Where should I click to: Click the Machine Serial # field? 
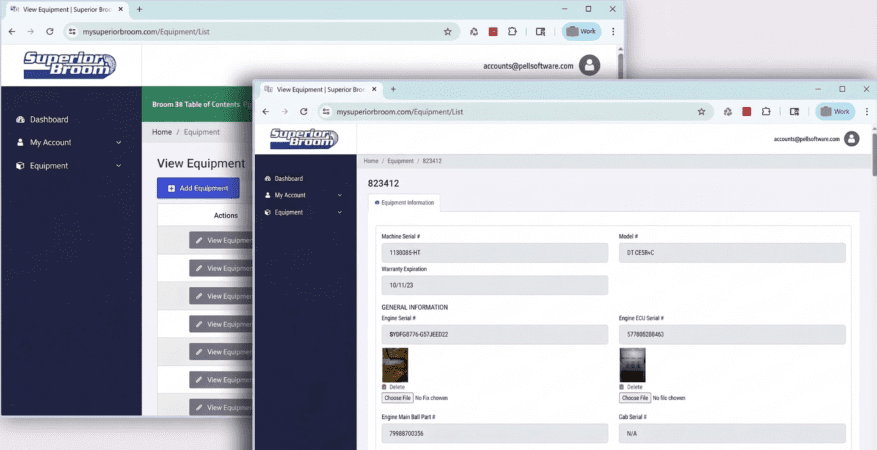coord(494,253)
